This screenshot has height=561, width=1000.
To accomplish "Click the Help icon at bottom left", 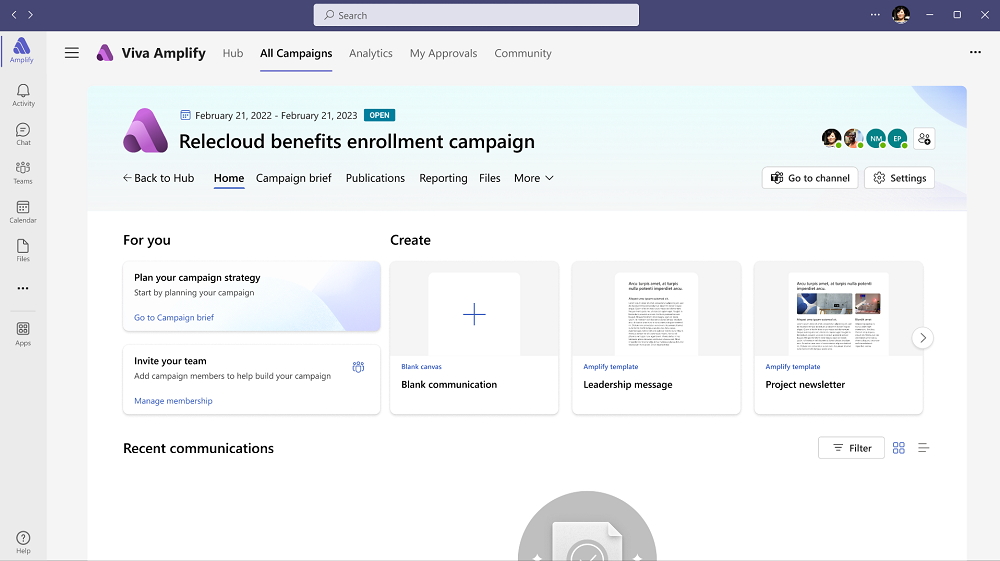I will click(23, 541).
